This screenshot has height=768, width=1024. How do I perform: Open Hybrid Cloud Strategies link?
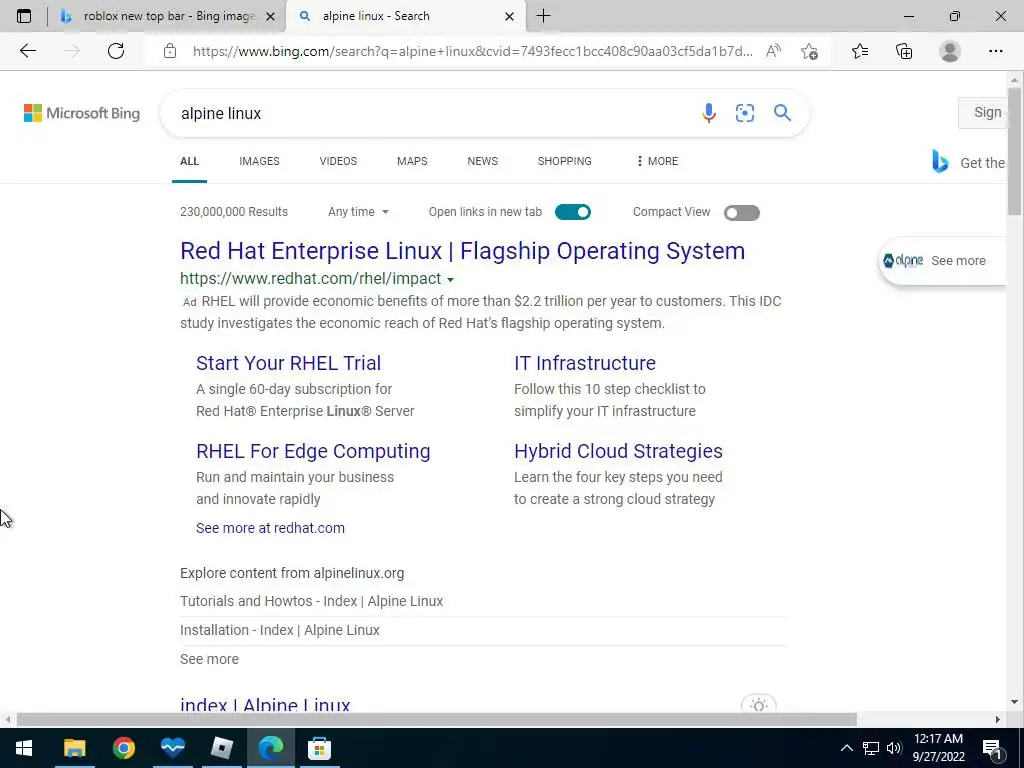(618, 451)
